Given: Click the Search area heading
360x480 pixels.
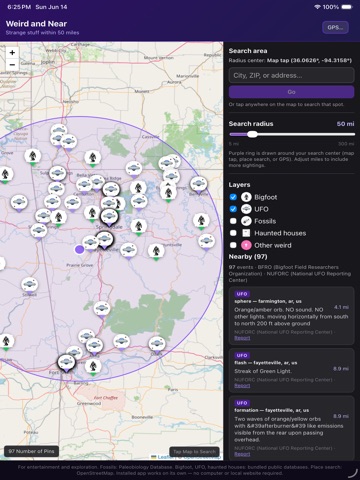Looking at the screenshot, I should pos(248,51).
